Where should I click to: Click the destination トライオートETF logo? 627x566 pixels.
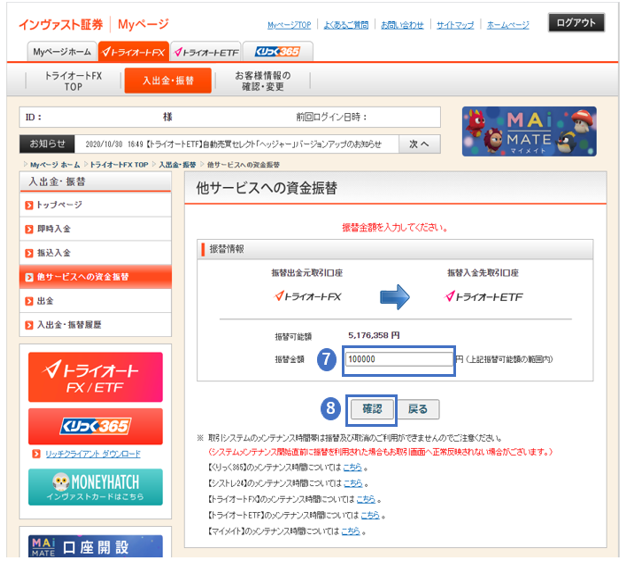click(483, 297)
